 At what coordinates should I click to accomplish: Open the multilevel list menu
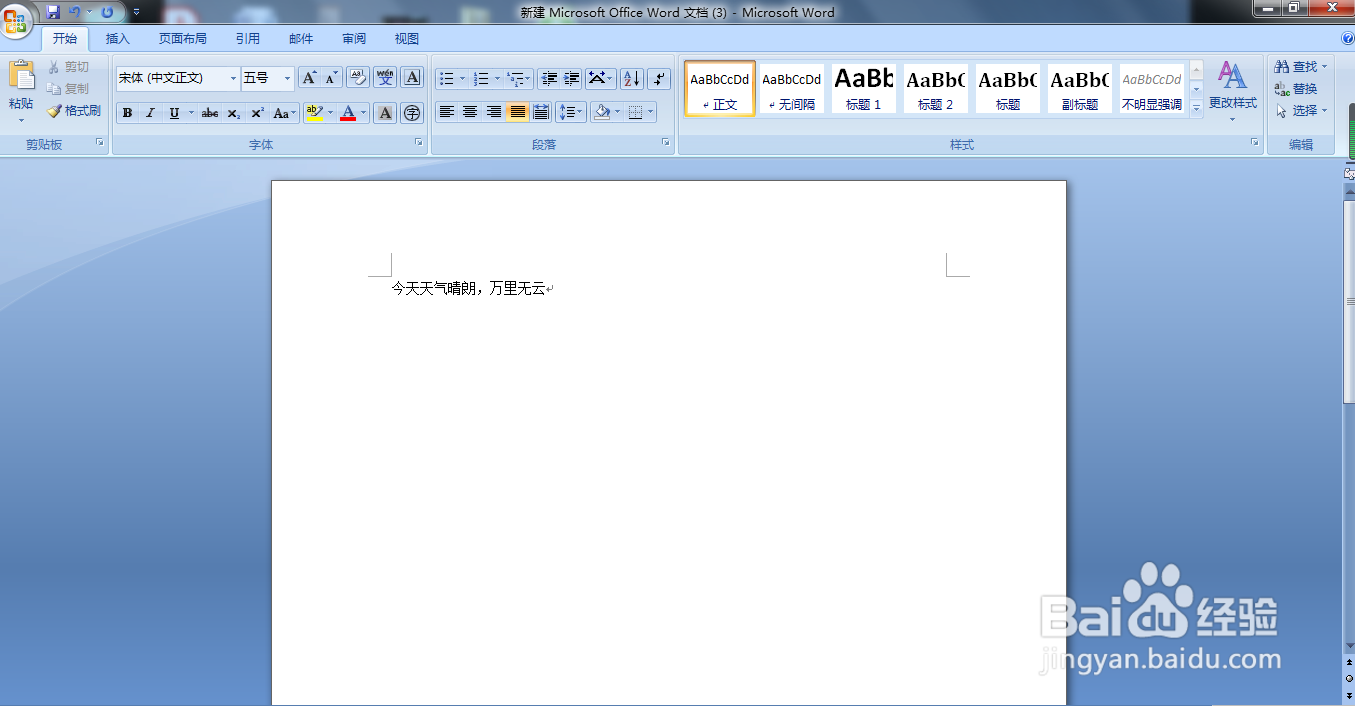[518, 78]
